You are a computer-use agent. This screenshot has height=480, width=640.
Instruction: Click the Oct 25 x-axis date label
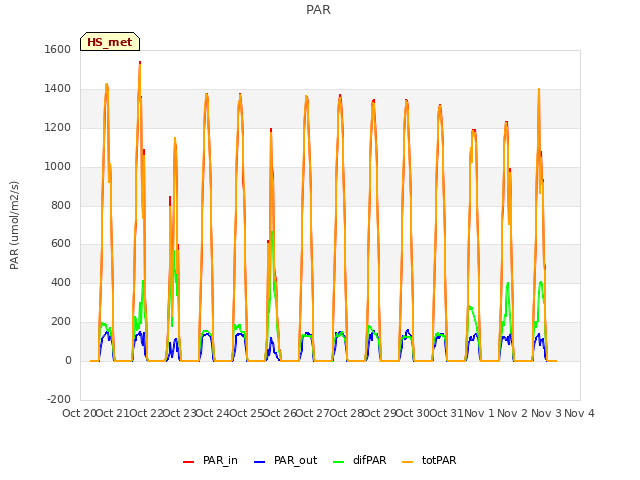click(x=246, y=413)
